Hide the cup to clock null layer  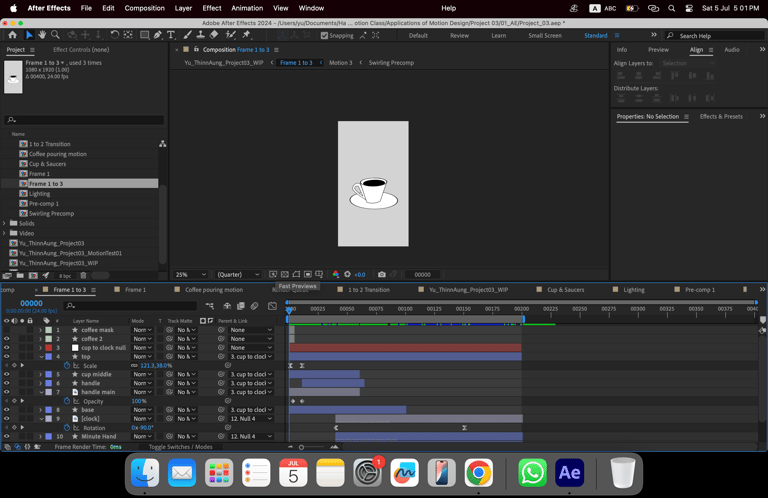(6, 348)
